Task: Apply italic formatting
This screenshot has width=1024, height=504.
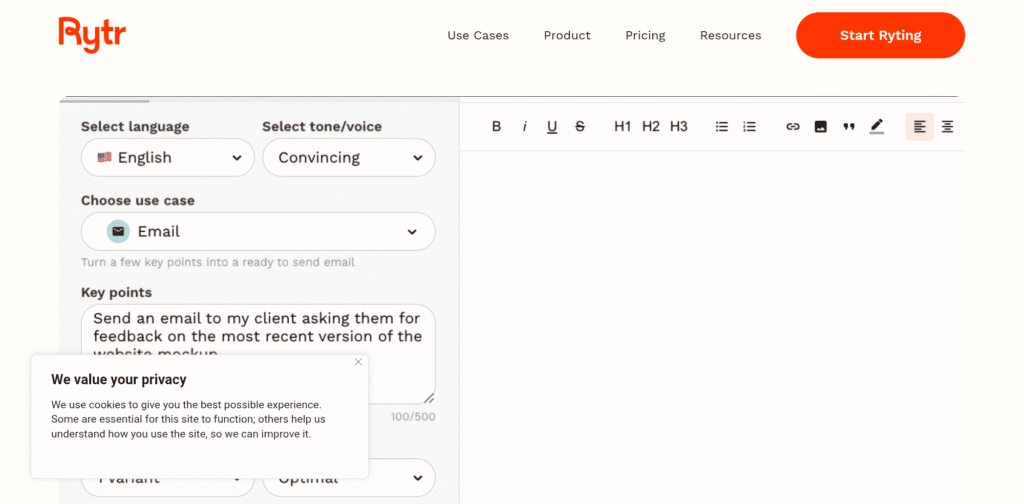Action: click(x=524, y=127)
